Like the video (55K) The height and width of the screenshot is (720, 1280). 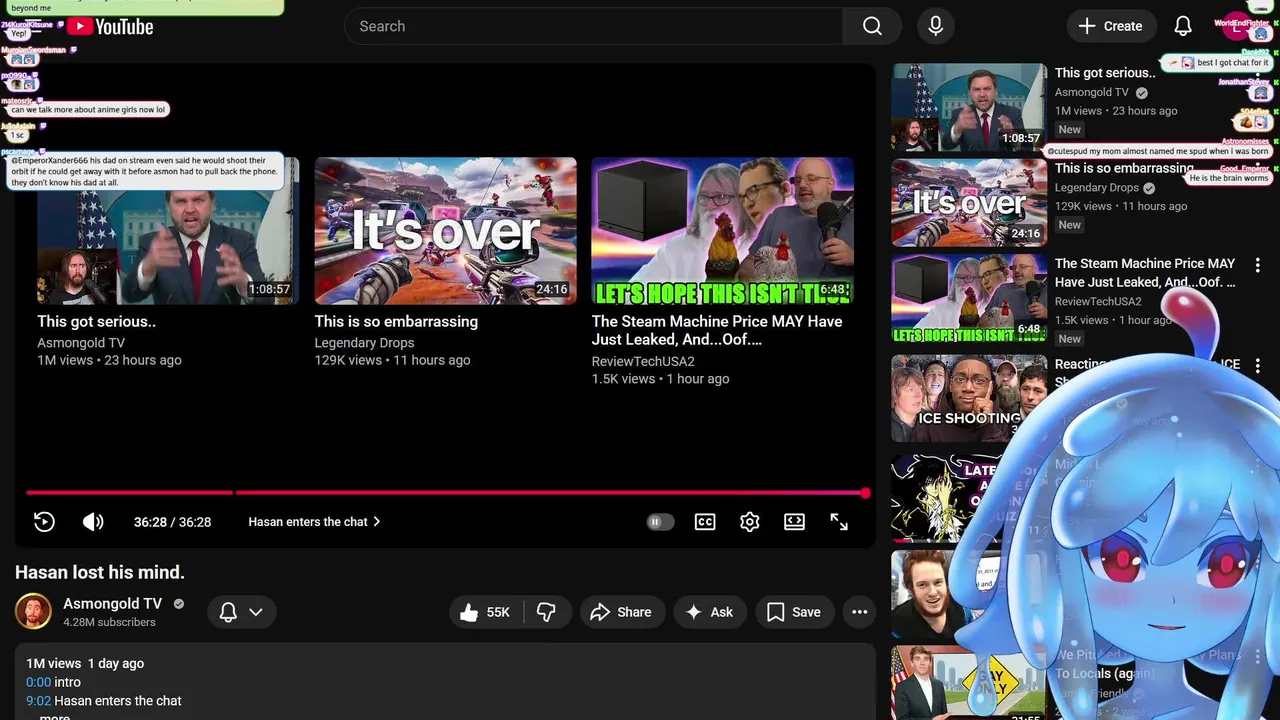click(486, 612)
